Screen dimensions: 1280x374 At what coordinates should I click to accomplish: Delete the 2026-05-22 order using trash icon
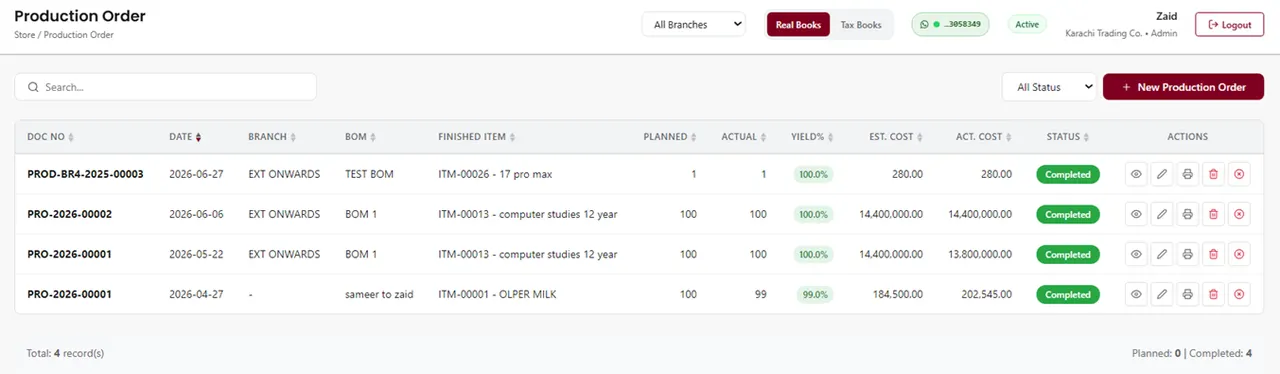point(1213,254)
